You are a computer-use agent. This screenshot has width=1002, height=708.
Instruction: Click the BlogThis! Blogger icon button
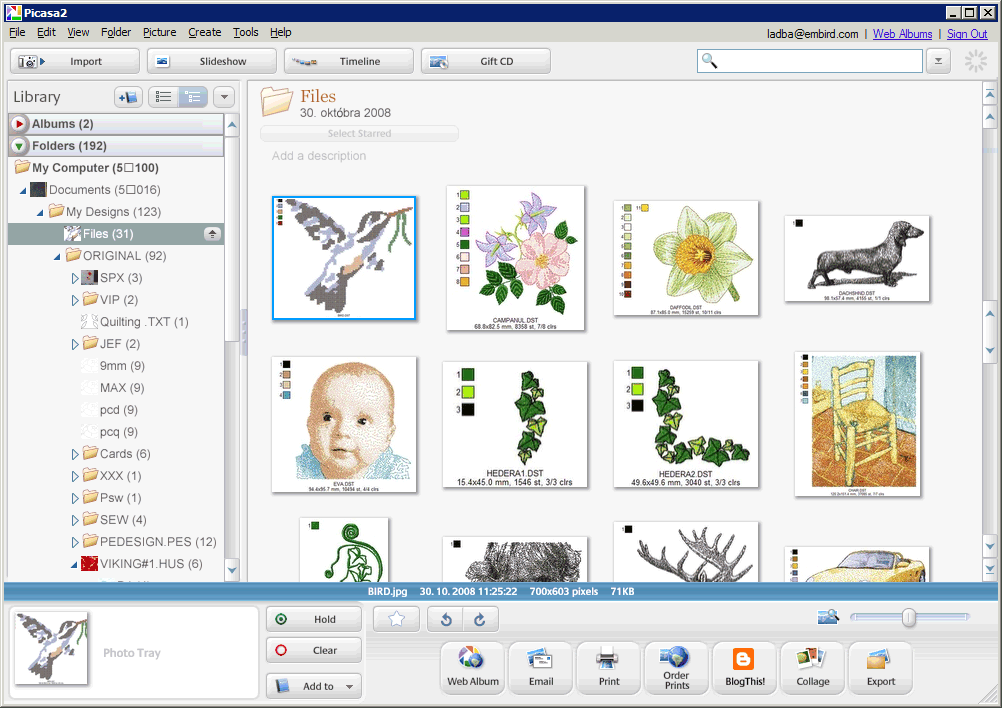(743, 668)
